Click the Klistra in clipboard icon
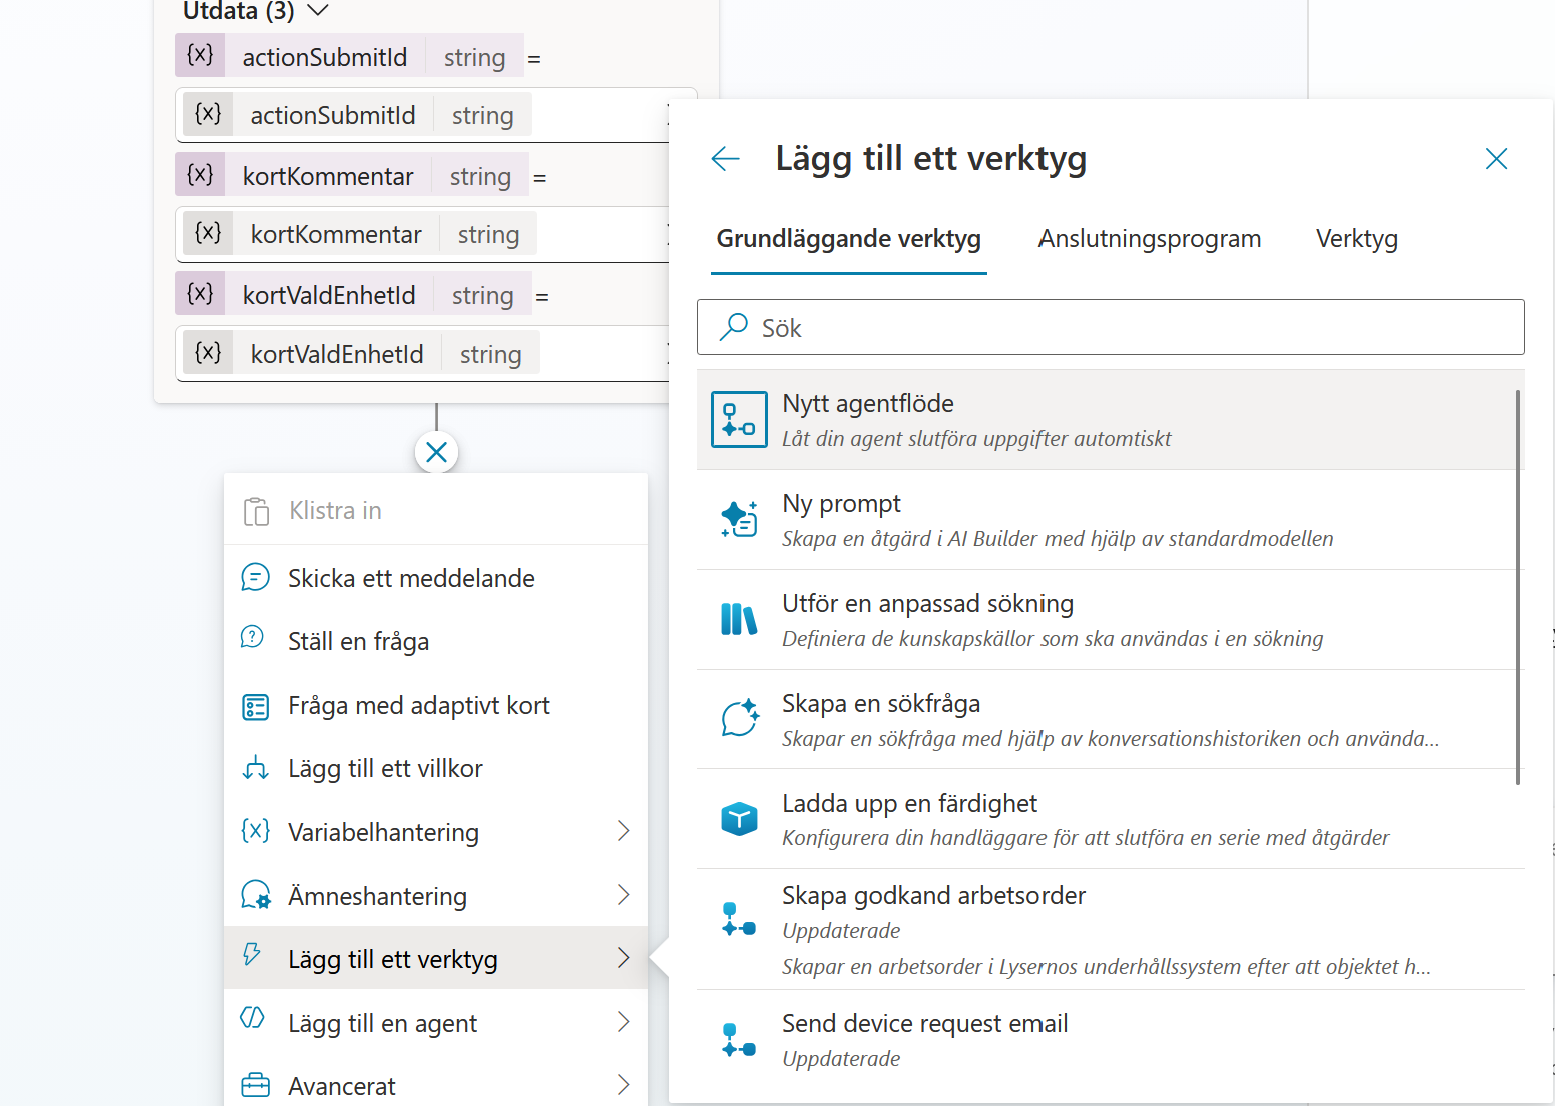The height and width of the screenshot is (1106, 1555). coord(256,511)
